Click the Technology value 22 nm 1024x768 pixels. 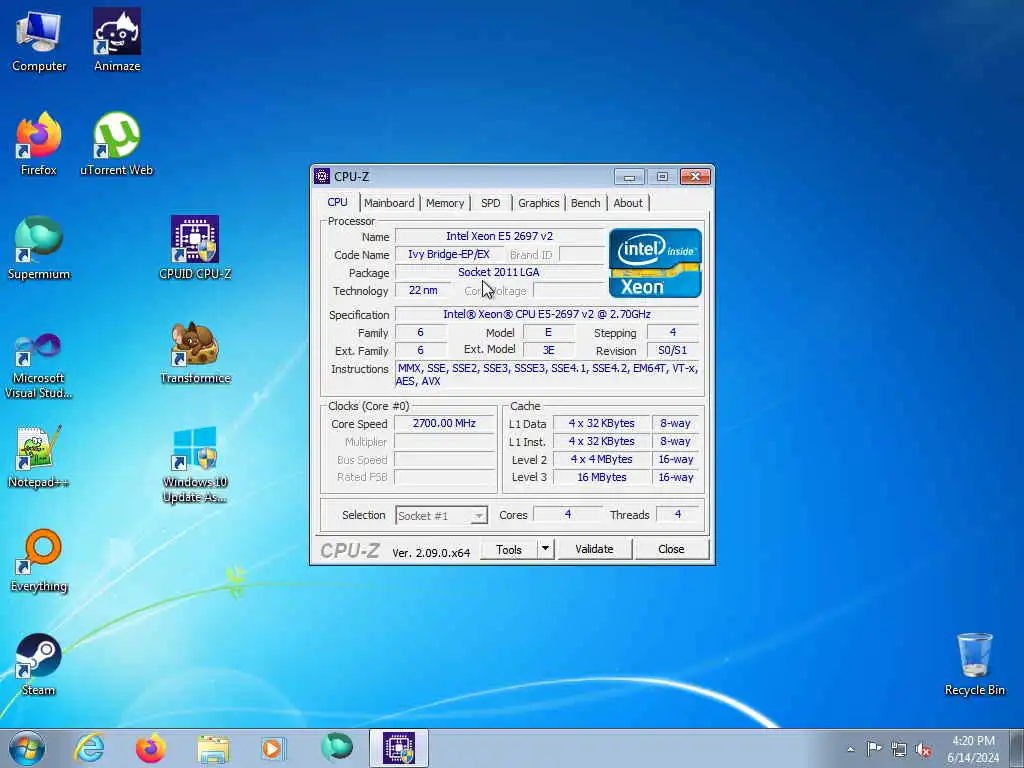point(423,291)
